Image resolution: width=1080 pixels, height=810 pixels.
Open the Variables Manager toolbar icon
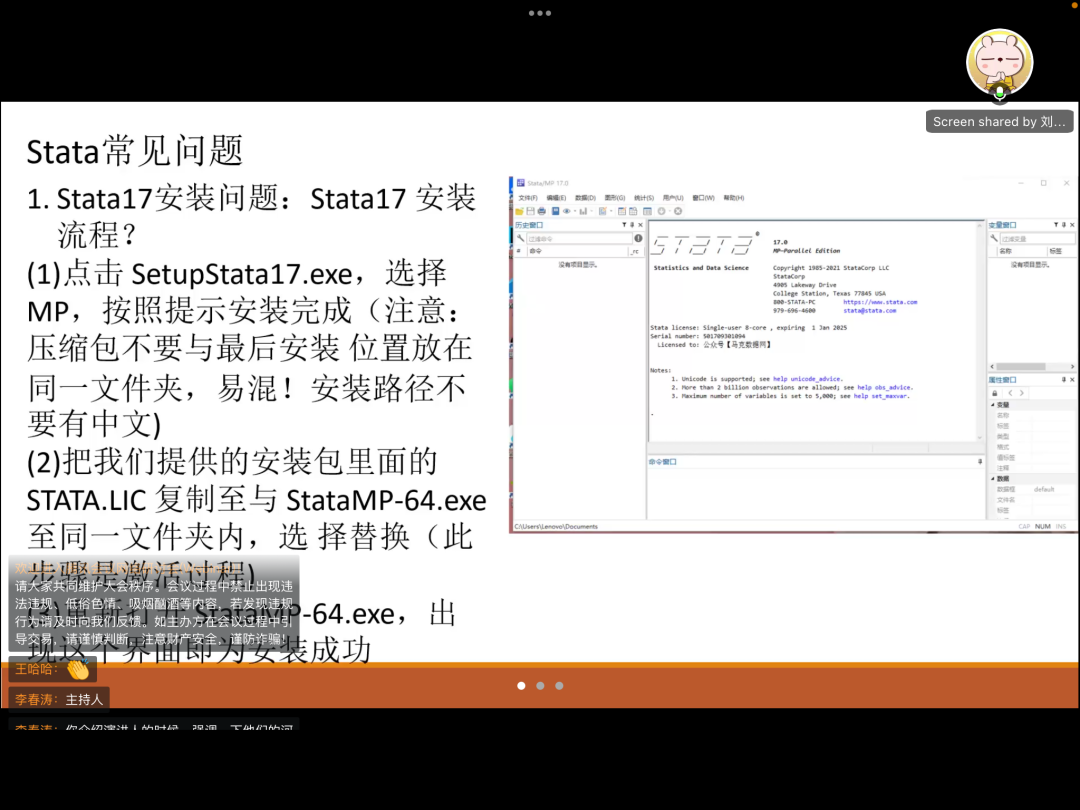pyautogui.click(x=647, y=211)
